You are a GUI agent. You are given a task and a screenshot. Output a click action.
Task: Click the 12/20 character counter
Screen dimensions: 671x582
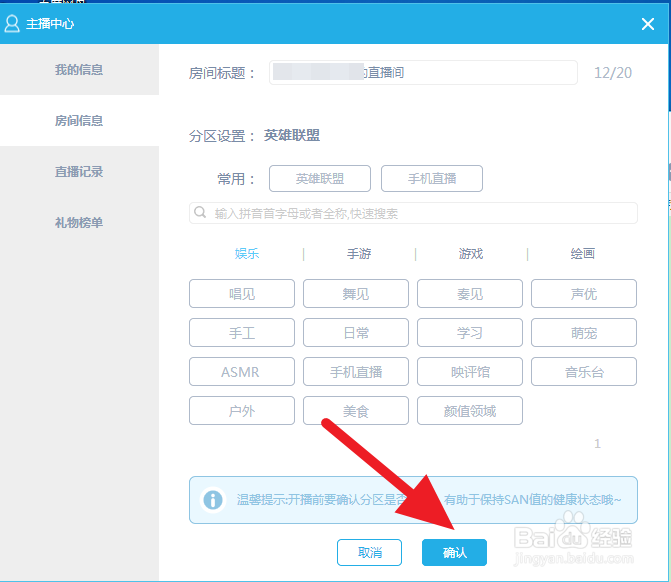coord(613,73)
